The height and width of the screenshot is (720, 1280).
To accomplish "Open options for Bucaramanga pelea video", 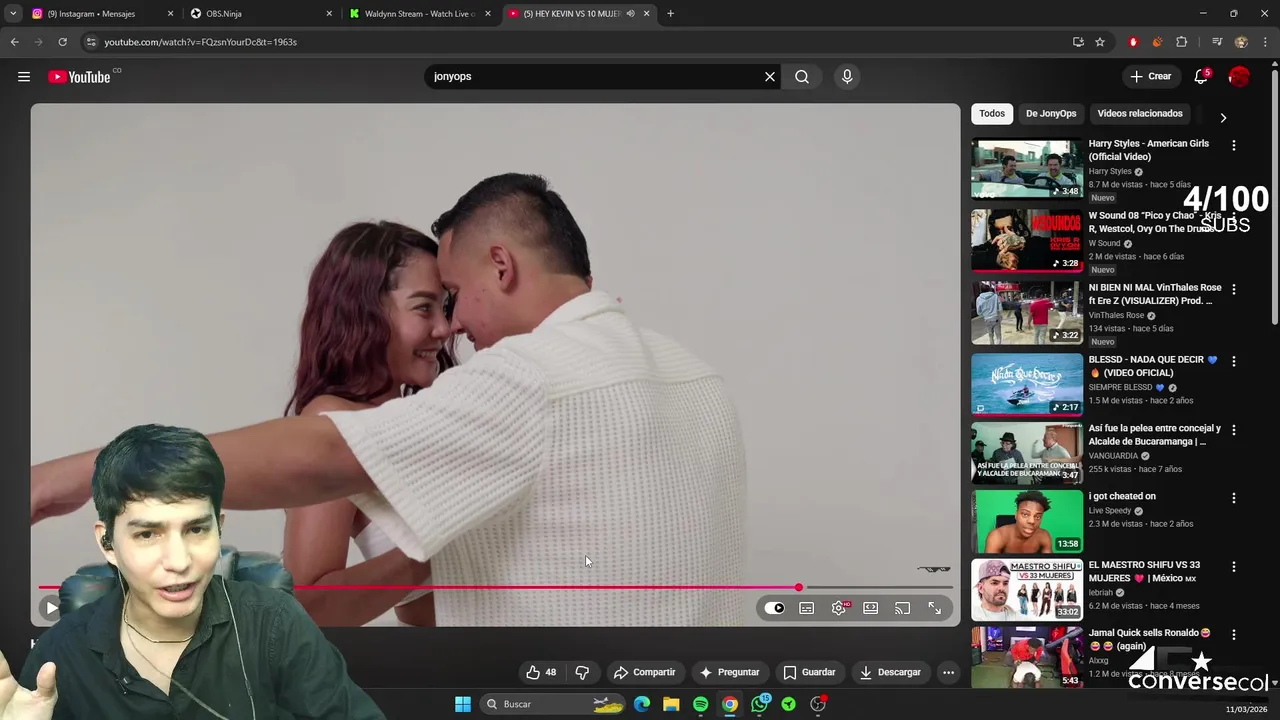I will coord(1234,430).
